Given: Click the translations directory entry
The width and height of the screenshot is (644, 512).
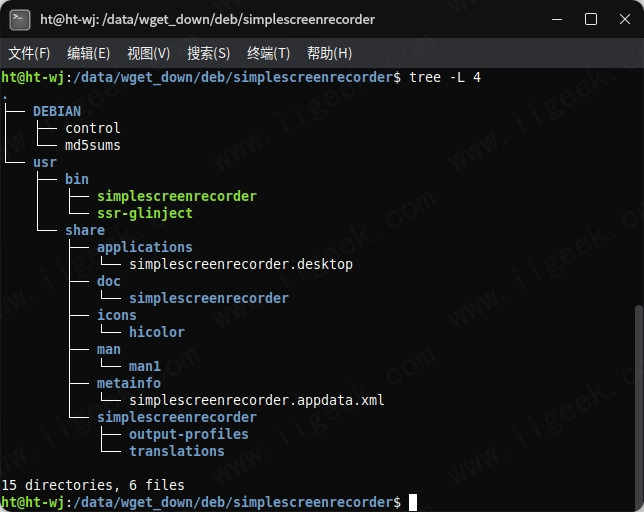Looking at the screenshot, I should click(177, 451).
